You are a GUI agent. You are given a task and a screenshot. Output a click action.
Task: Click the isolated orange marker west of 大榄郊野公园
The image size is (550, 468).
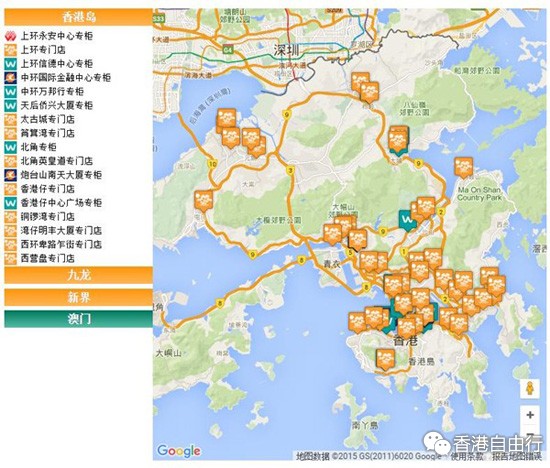click(203, 201)
